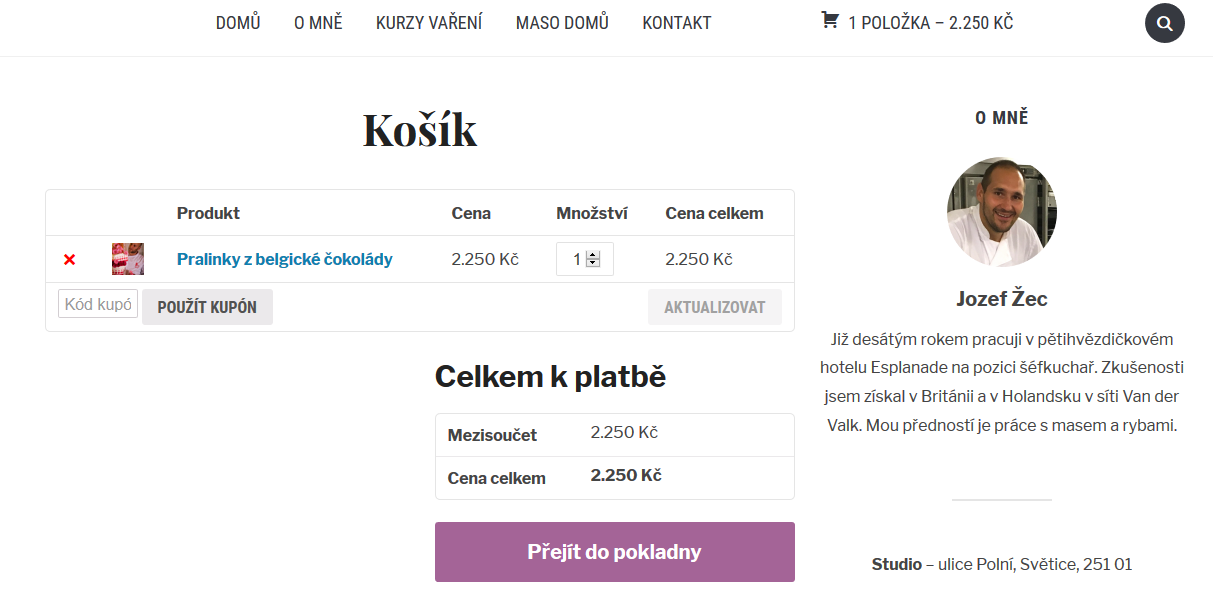Select Kontakt in the navigation
The height and width of the screenshot is (596, 1213).
677,23
